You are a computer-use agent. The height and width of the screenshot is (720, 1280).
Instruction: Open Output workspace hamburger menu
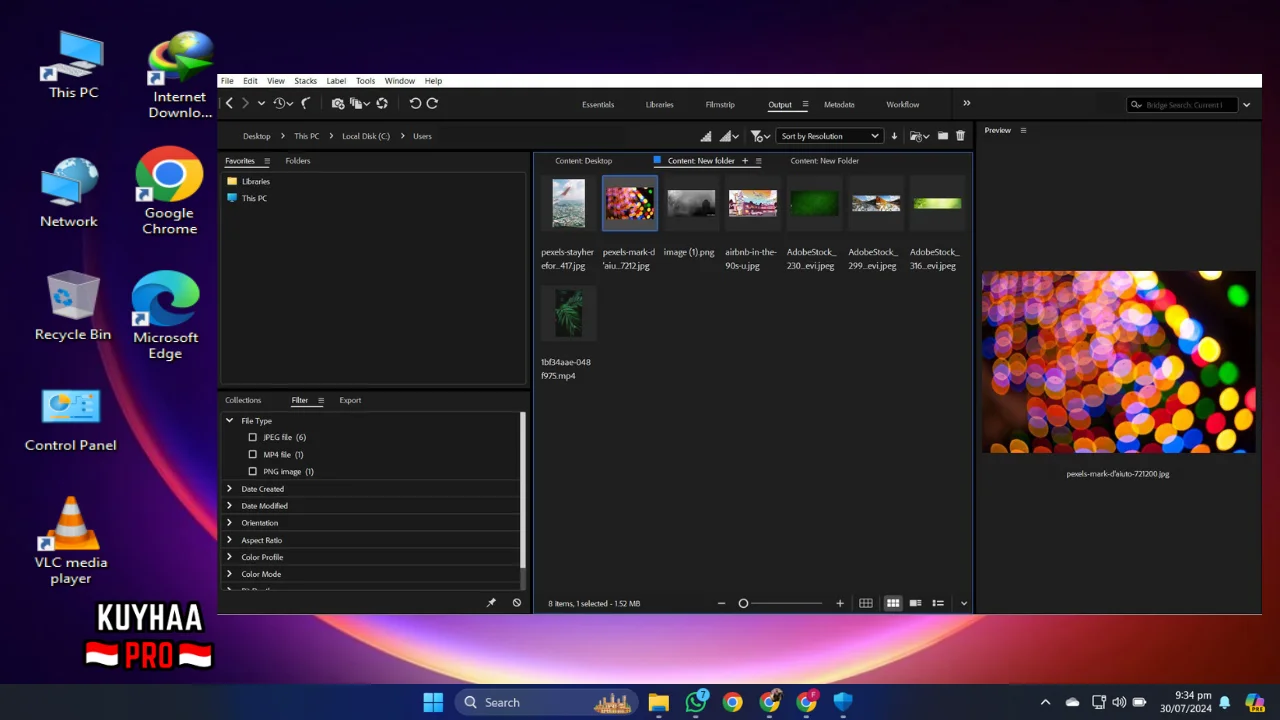[x=805, y=104]
